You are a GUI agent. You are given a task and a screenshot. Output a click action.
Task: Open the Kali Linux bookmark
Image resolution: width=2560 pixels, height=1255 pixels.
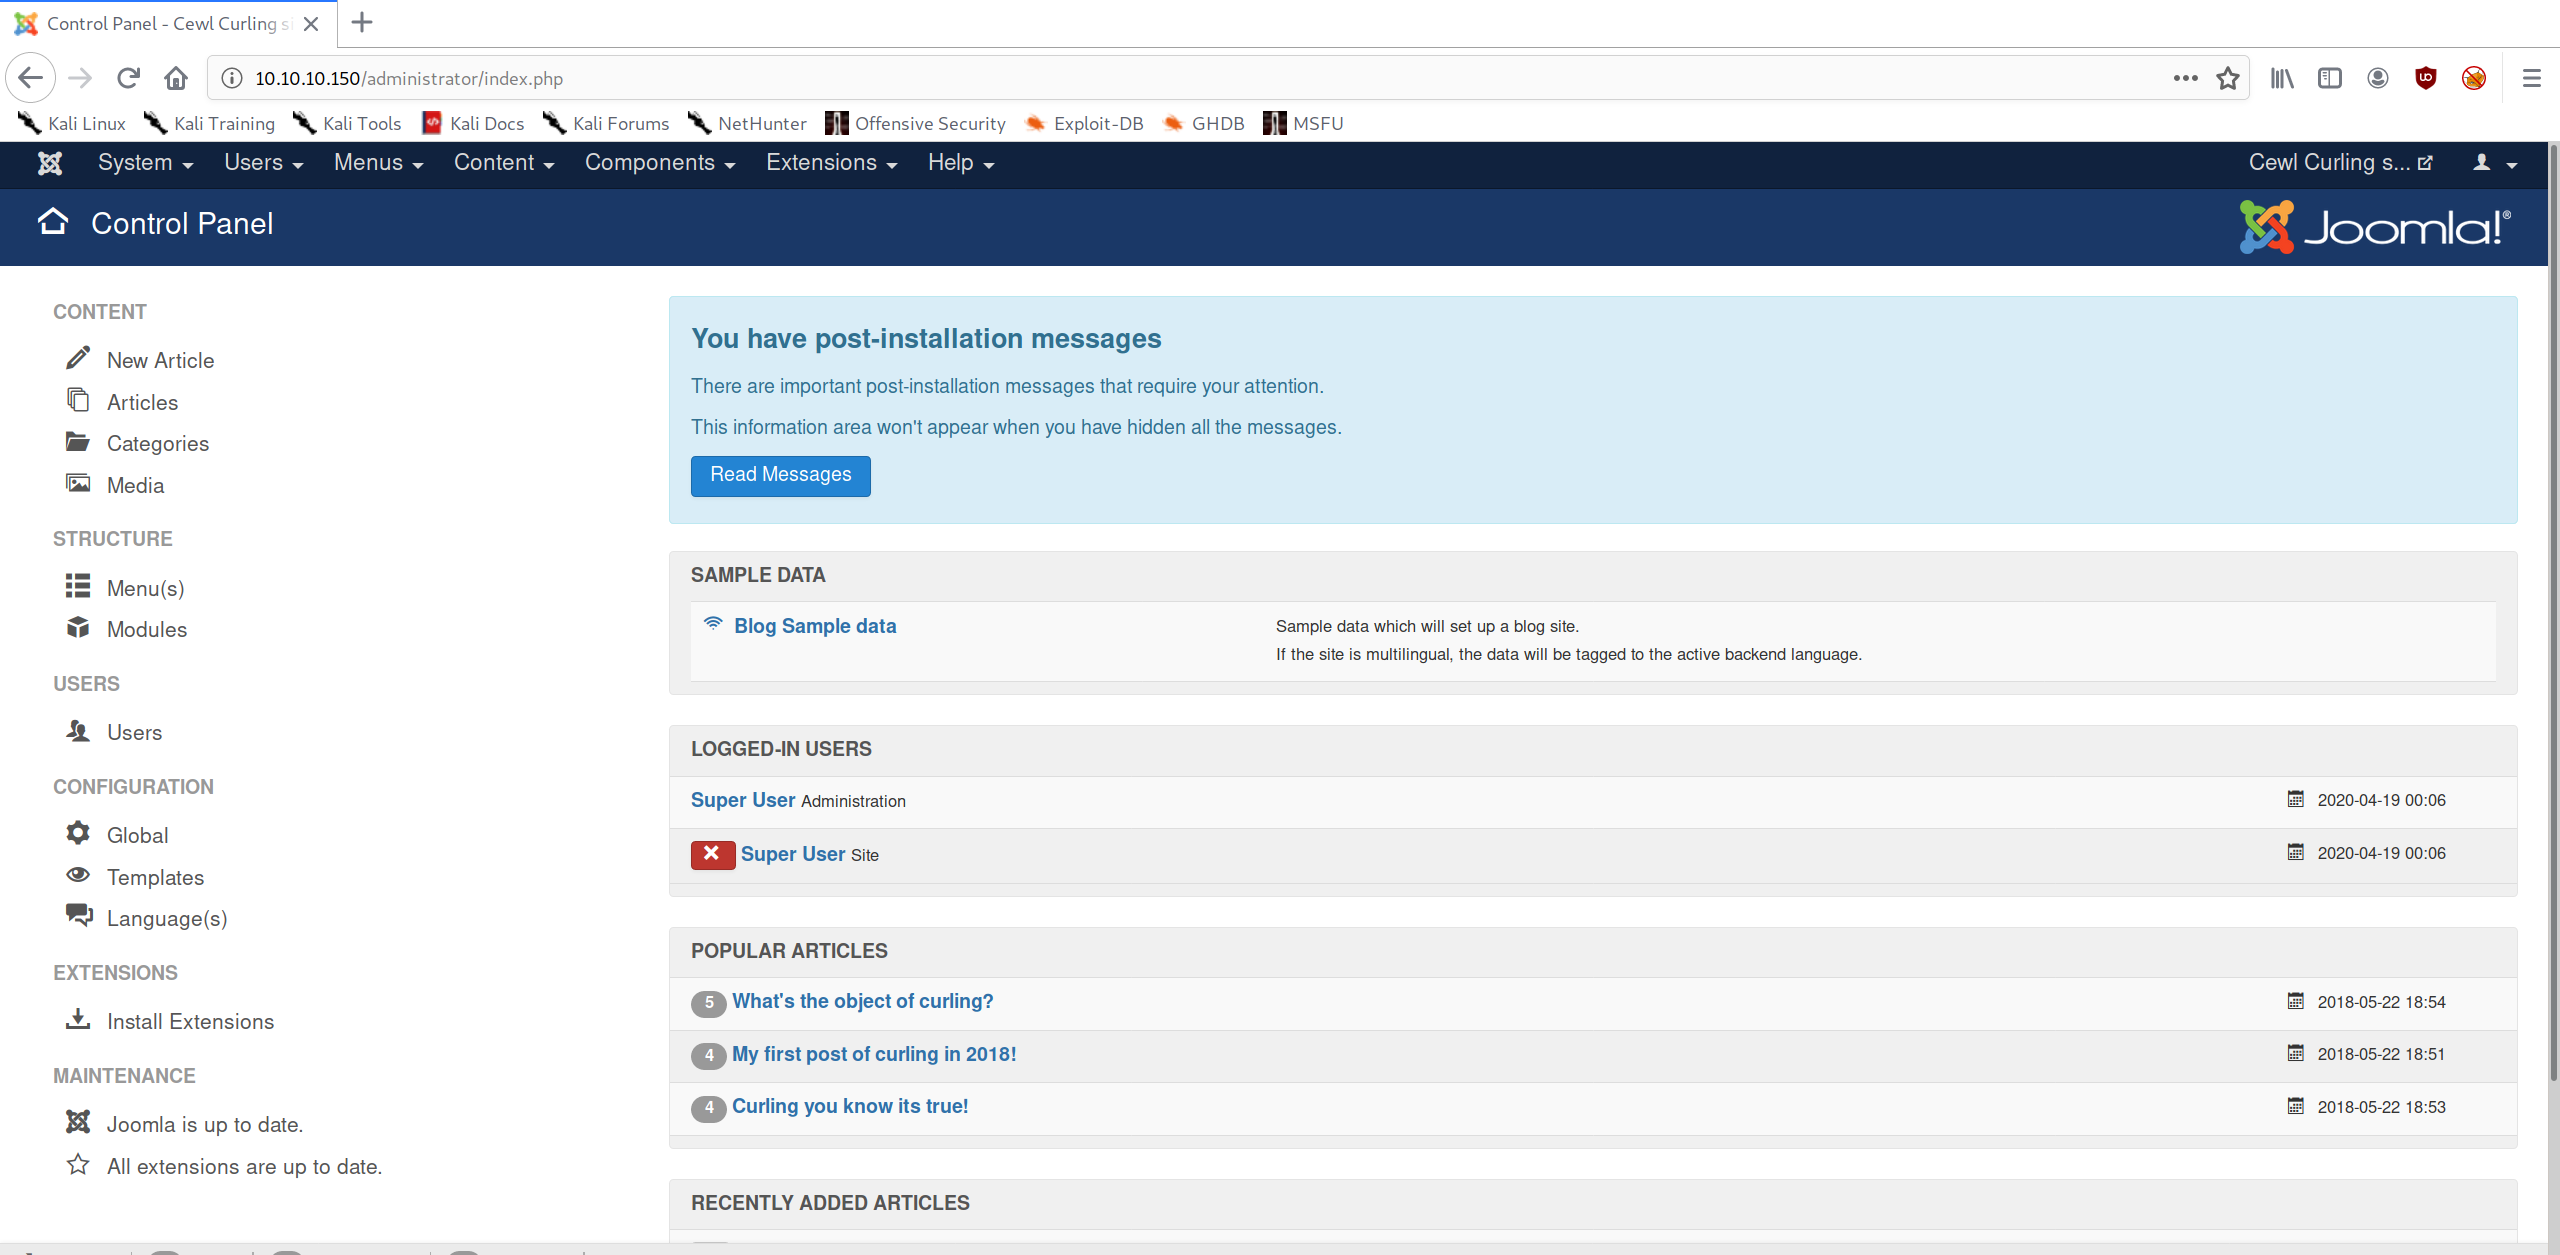tap(72, 123)
